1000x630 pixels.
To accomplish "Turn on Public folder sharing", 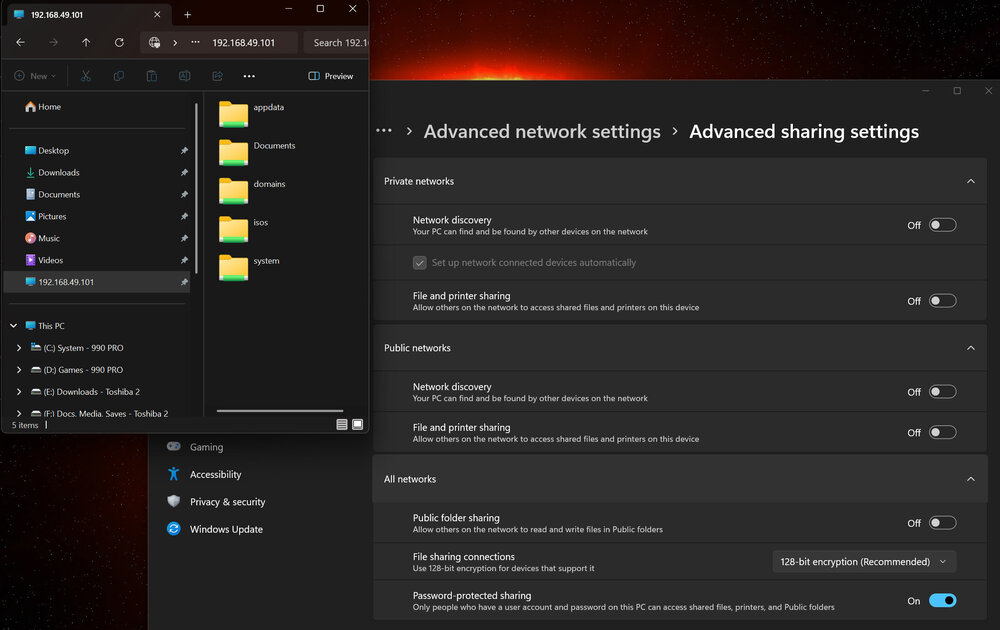I will [x=943, y=523].
